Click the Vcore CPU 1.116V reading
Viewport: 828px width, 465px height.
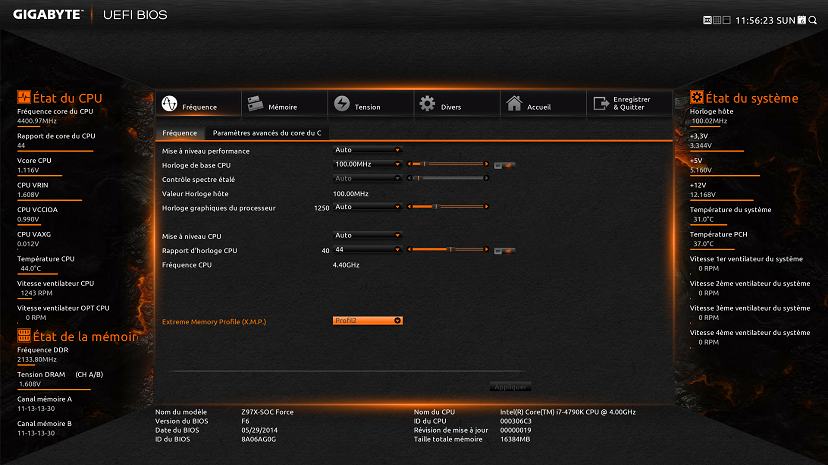(x=28, y=170)
